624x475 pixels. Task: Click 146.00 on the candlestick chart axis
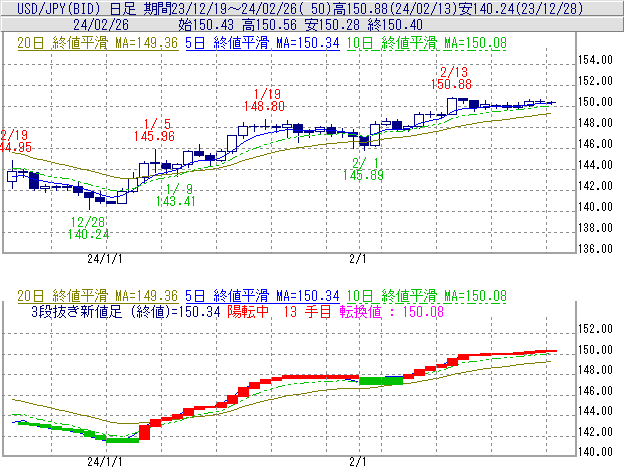coord(595,144)
